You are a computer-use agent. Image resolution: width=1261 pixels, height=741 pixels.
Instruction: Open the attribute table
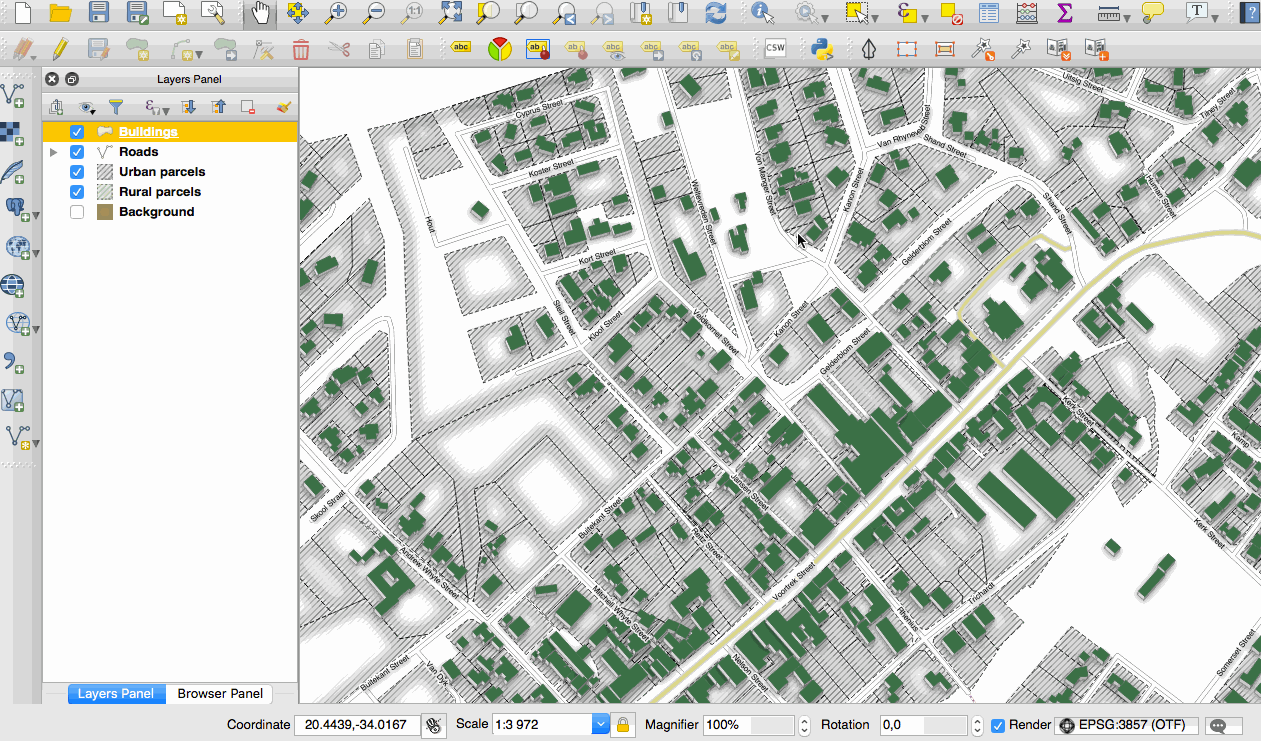tap(989, 13)
